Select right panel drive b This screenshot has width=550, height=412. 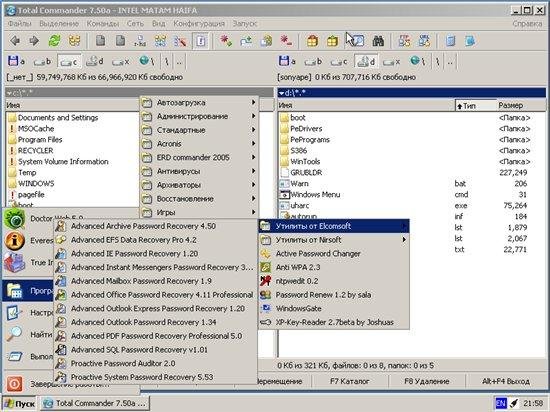click(313, 61)
